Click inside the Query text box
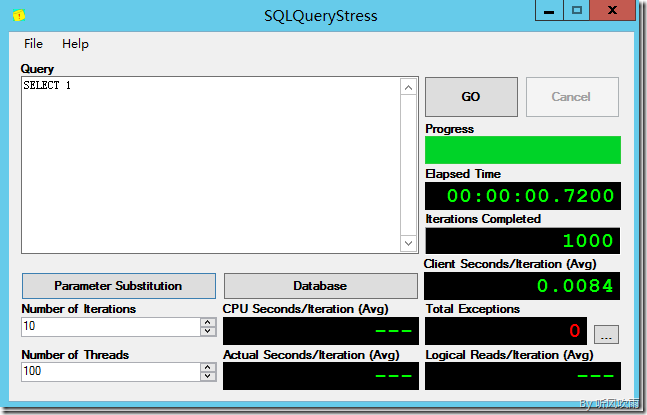This screenshot has width=647, height=415. pyautogui.click(x=210, y=165)
